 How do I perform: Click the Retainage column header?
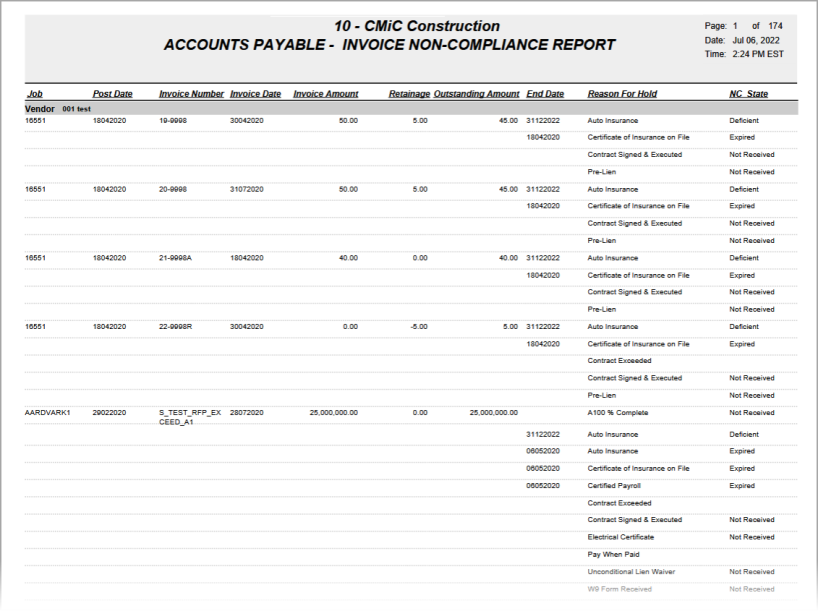pos(409,94)
